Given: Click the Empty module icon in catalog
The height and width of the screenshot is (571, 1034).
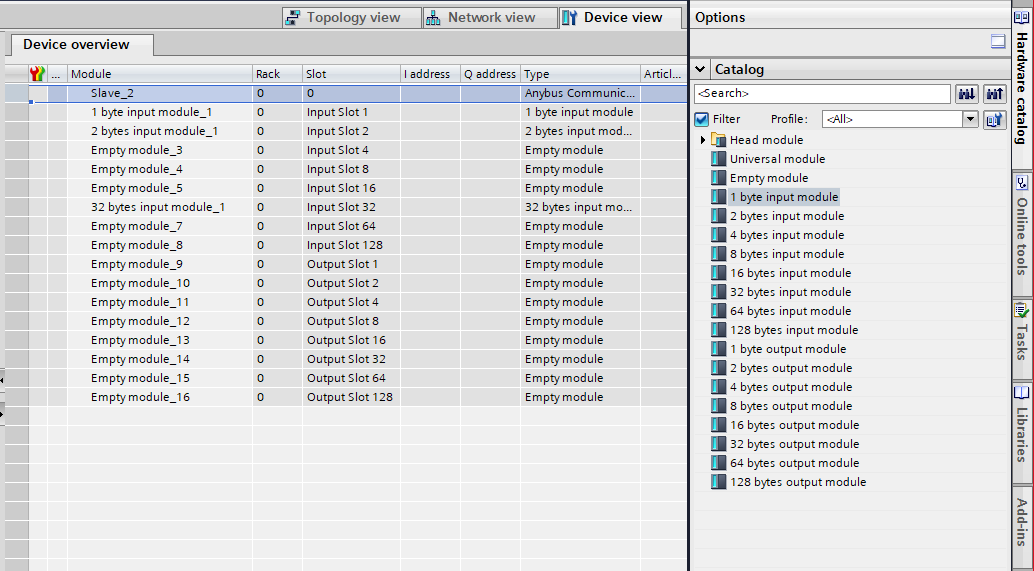Looking at the screenshot, I should click(718, 178).
